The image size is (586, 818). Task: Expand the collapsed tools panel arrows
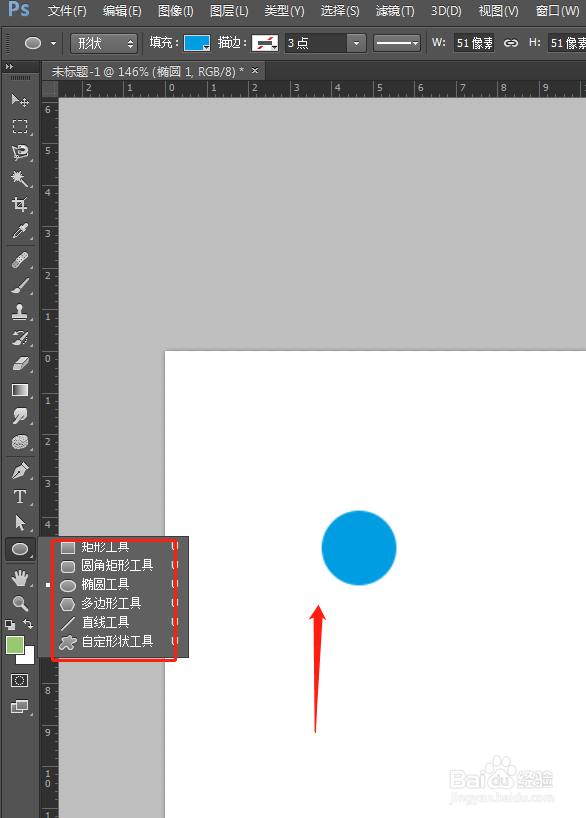click(9, 67)
